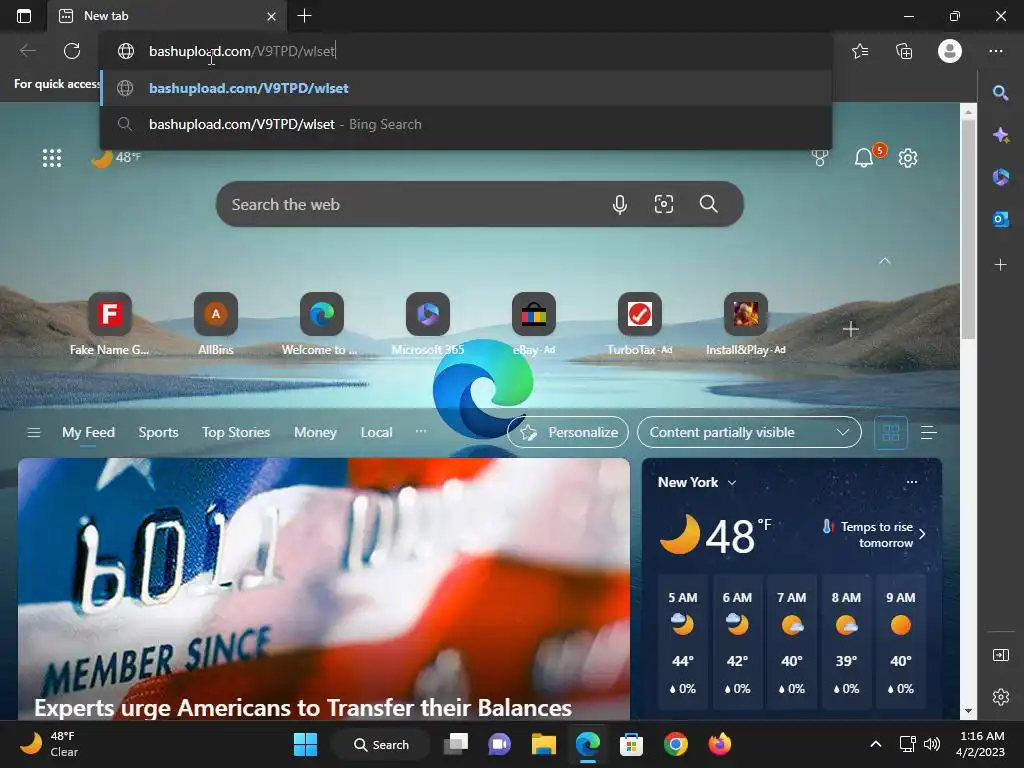This screenshot has width=1024, height=768.
Task: Open the rewards trophy icon
Action: (820, 158)
